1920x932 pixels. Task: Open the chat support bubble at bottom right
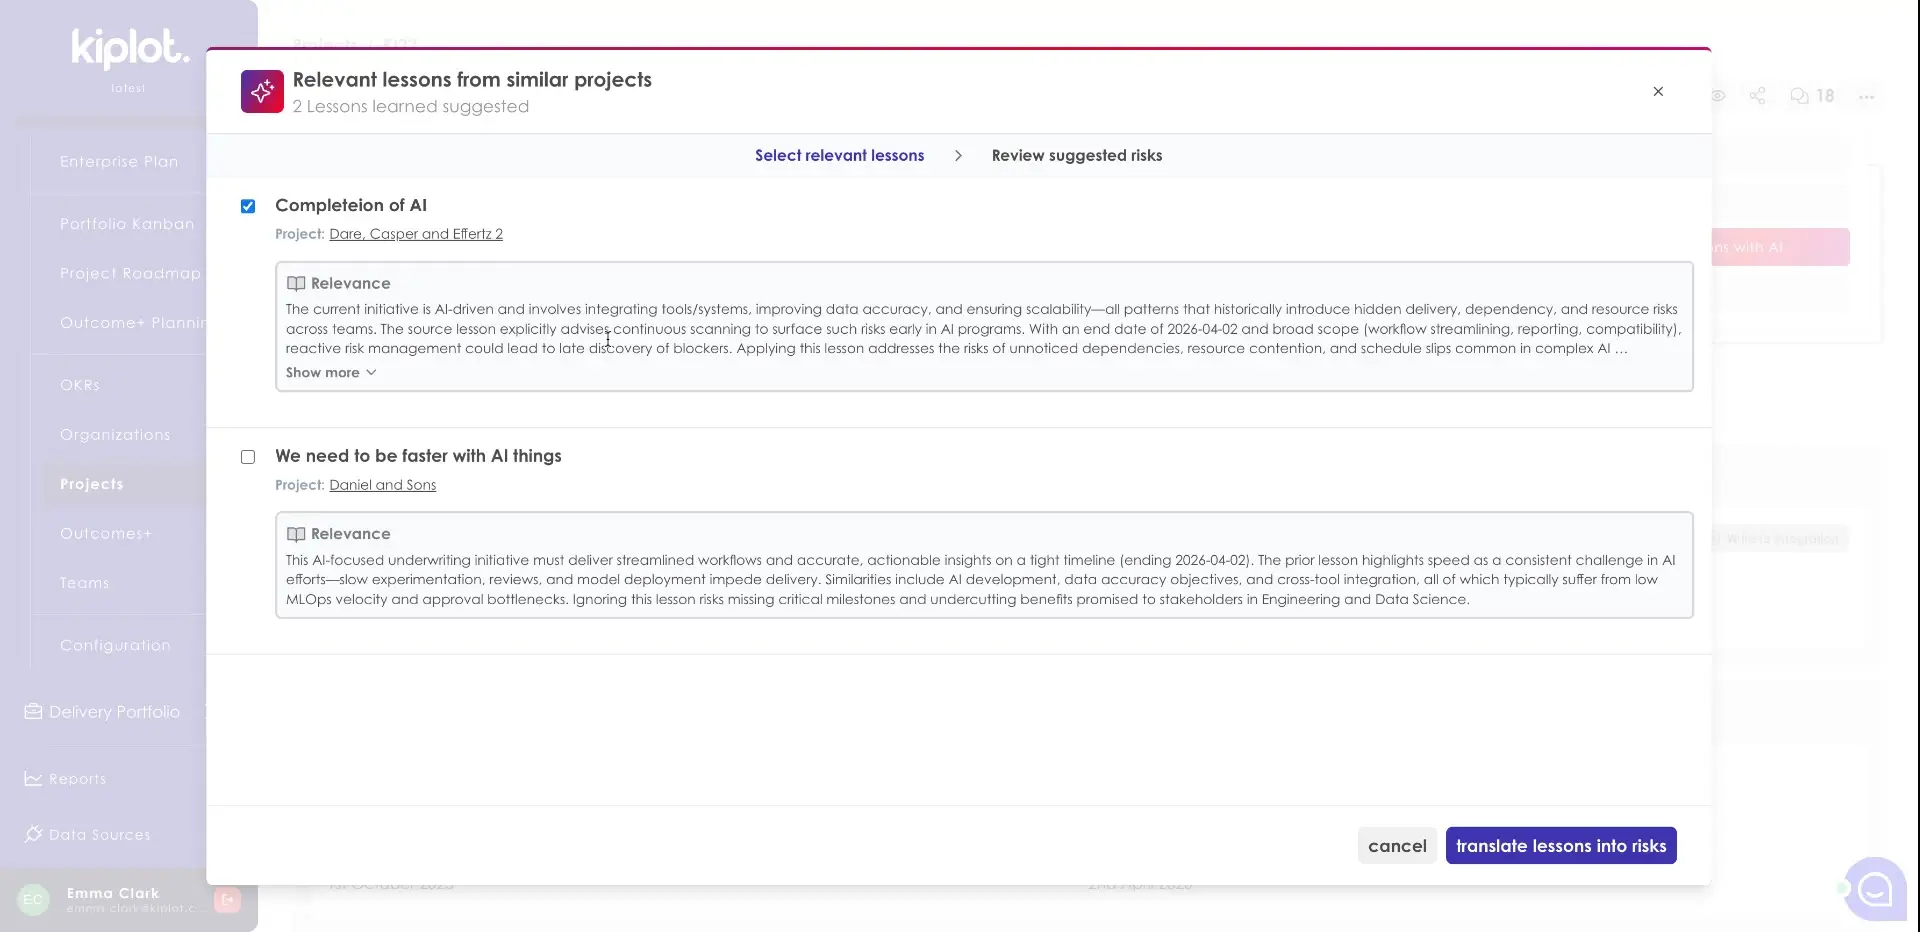click(x=1874, y=889)
